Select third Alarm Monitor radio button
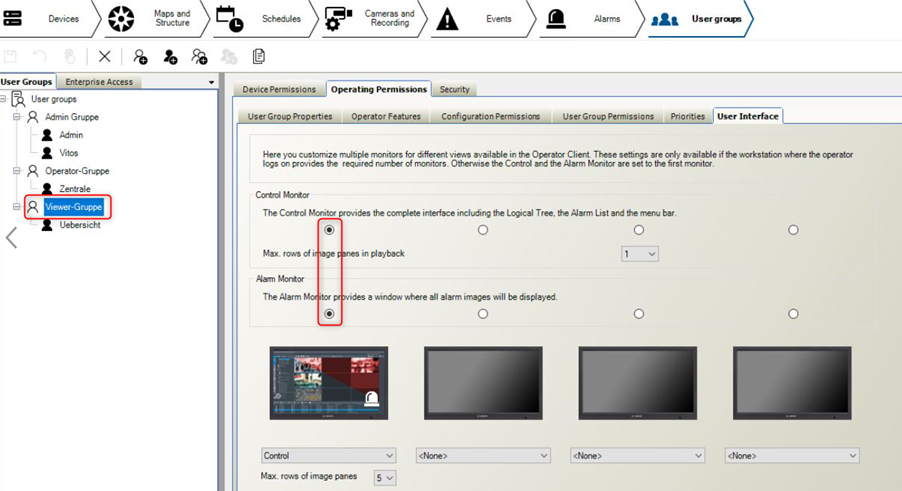 click(638, 314)
